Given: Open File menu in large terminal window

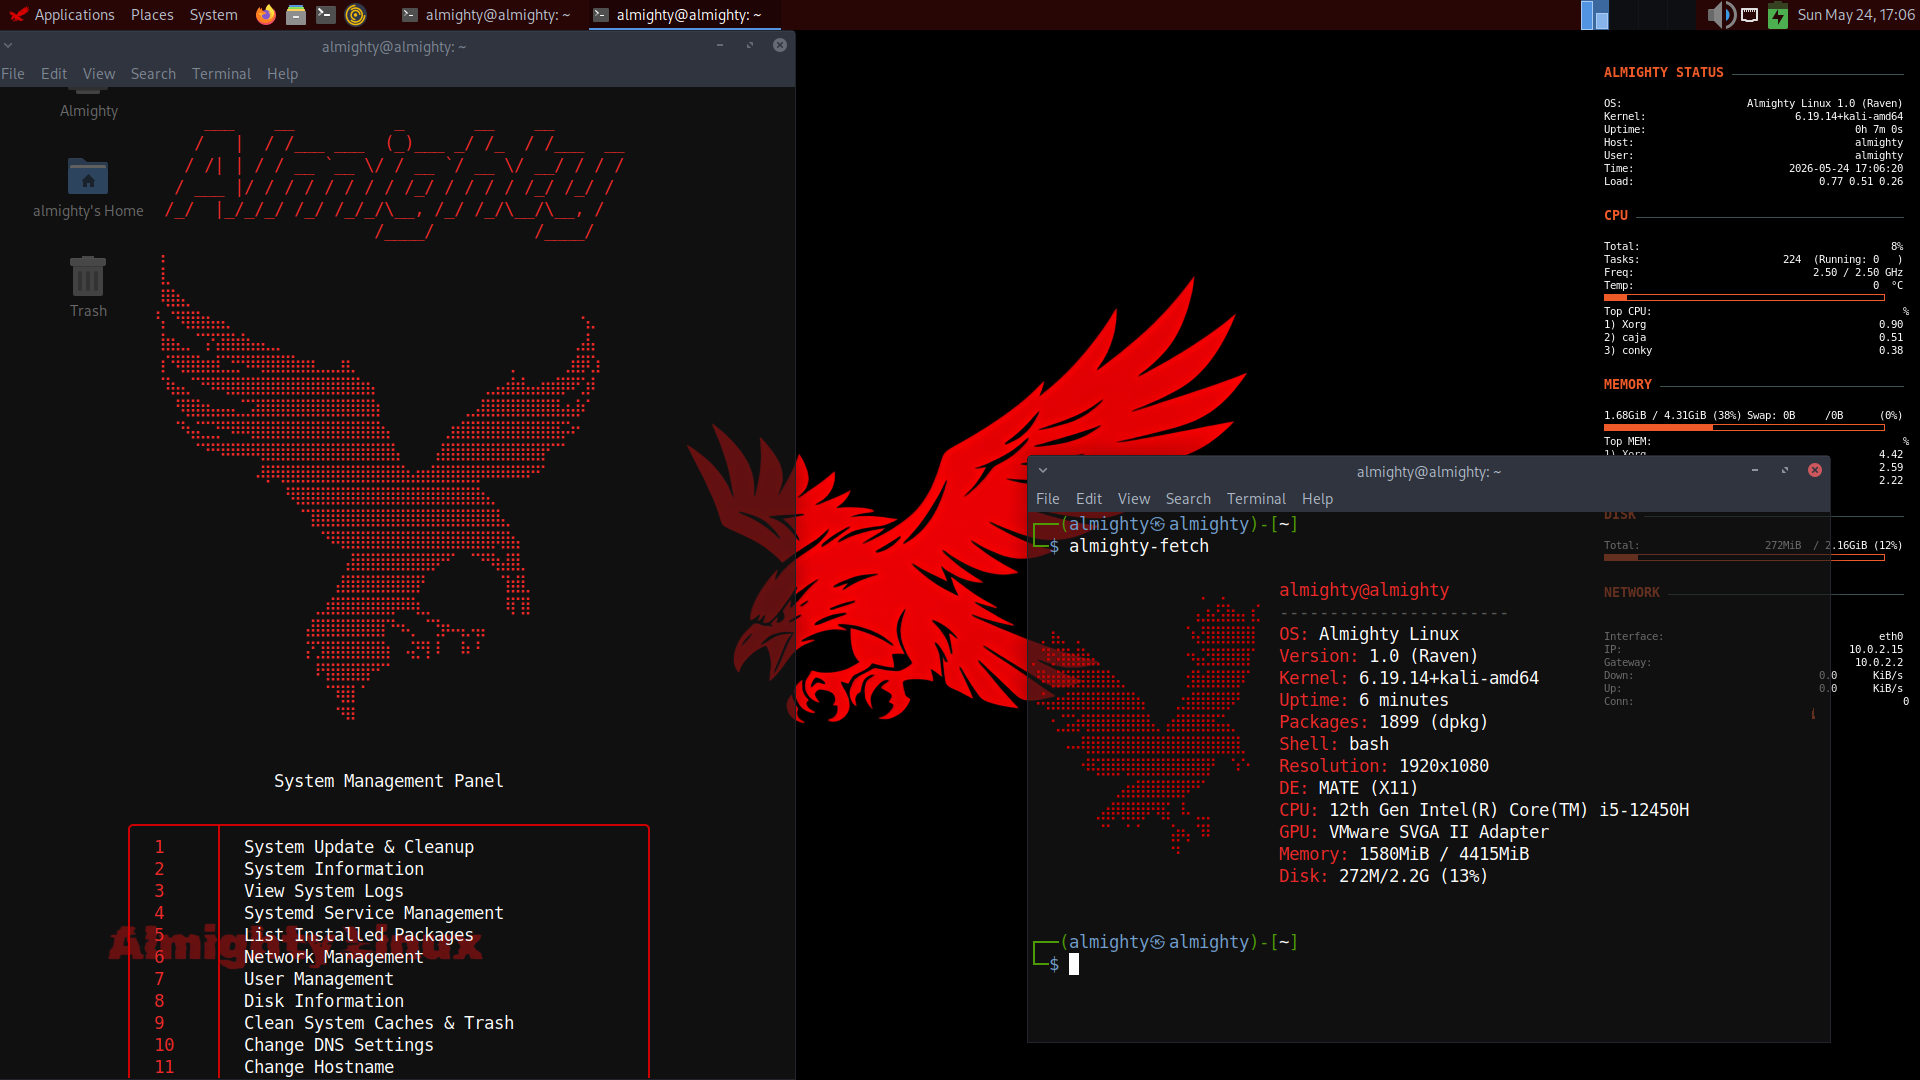Looking at the screenshot, I should point(13,73).
